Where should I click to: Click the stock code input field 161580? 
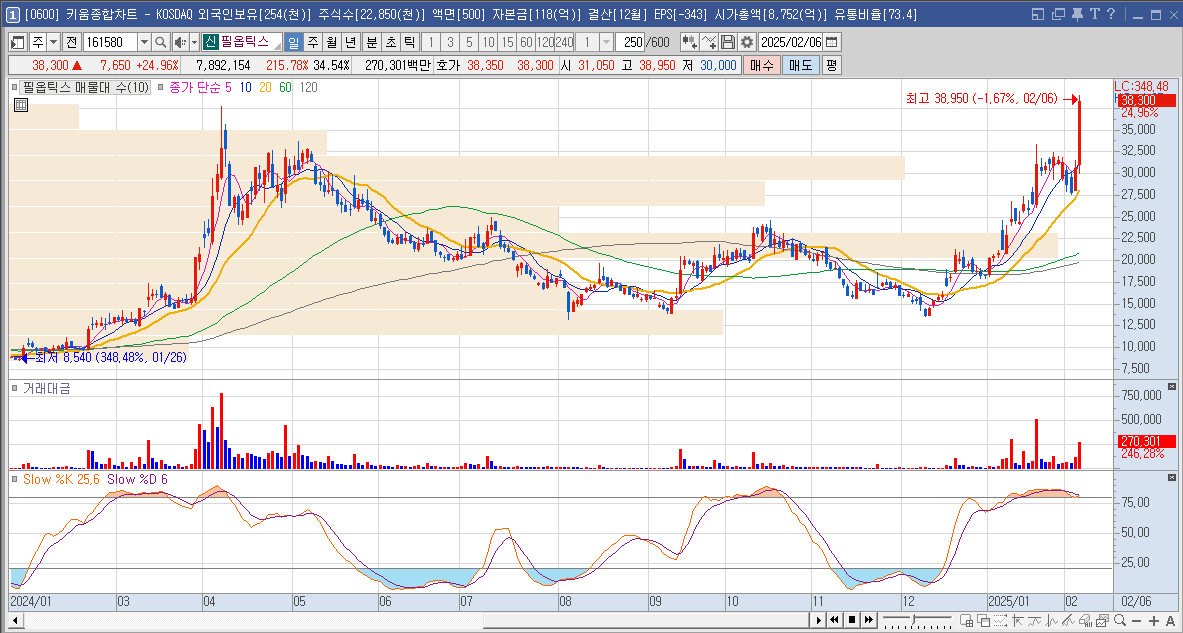[x=109, y=41]
